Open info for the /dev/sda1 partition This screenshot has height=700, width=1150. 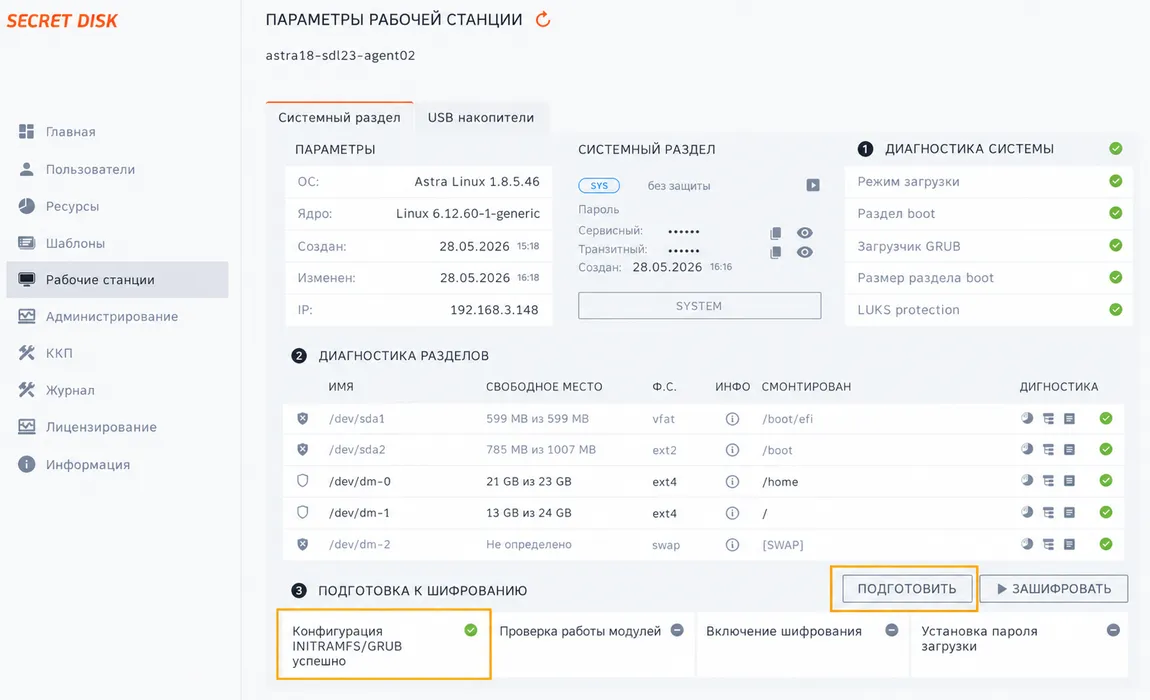732,419
